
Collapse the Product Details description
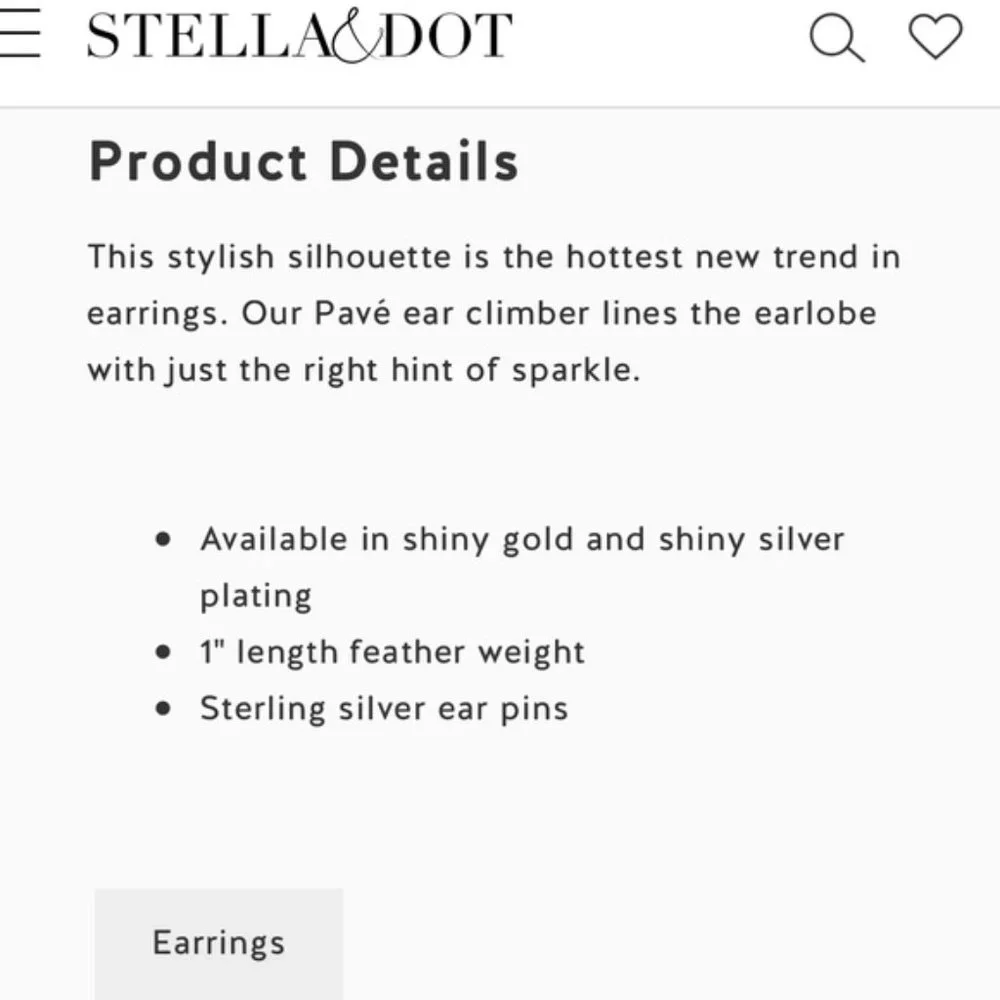[303, 161]
